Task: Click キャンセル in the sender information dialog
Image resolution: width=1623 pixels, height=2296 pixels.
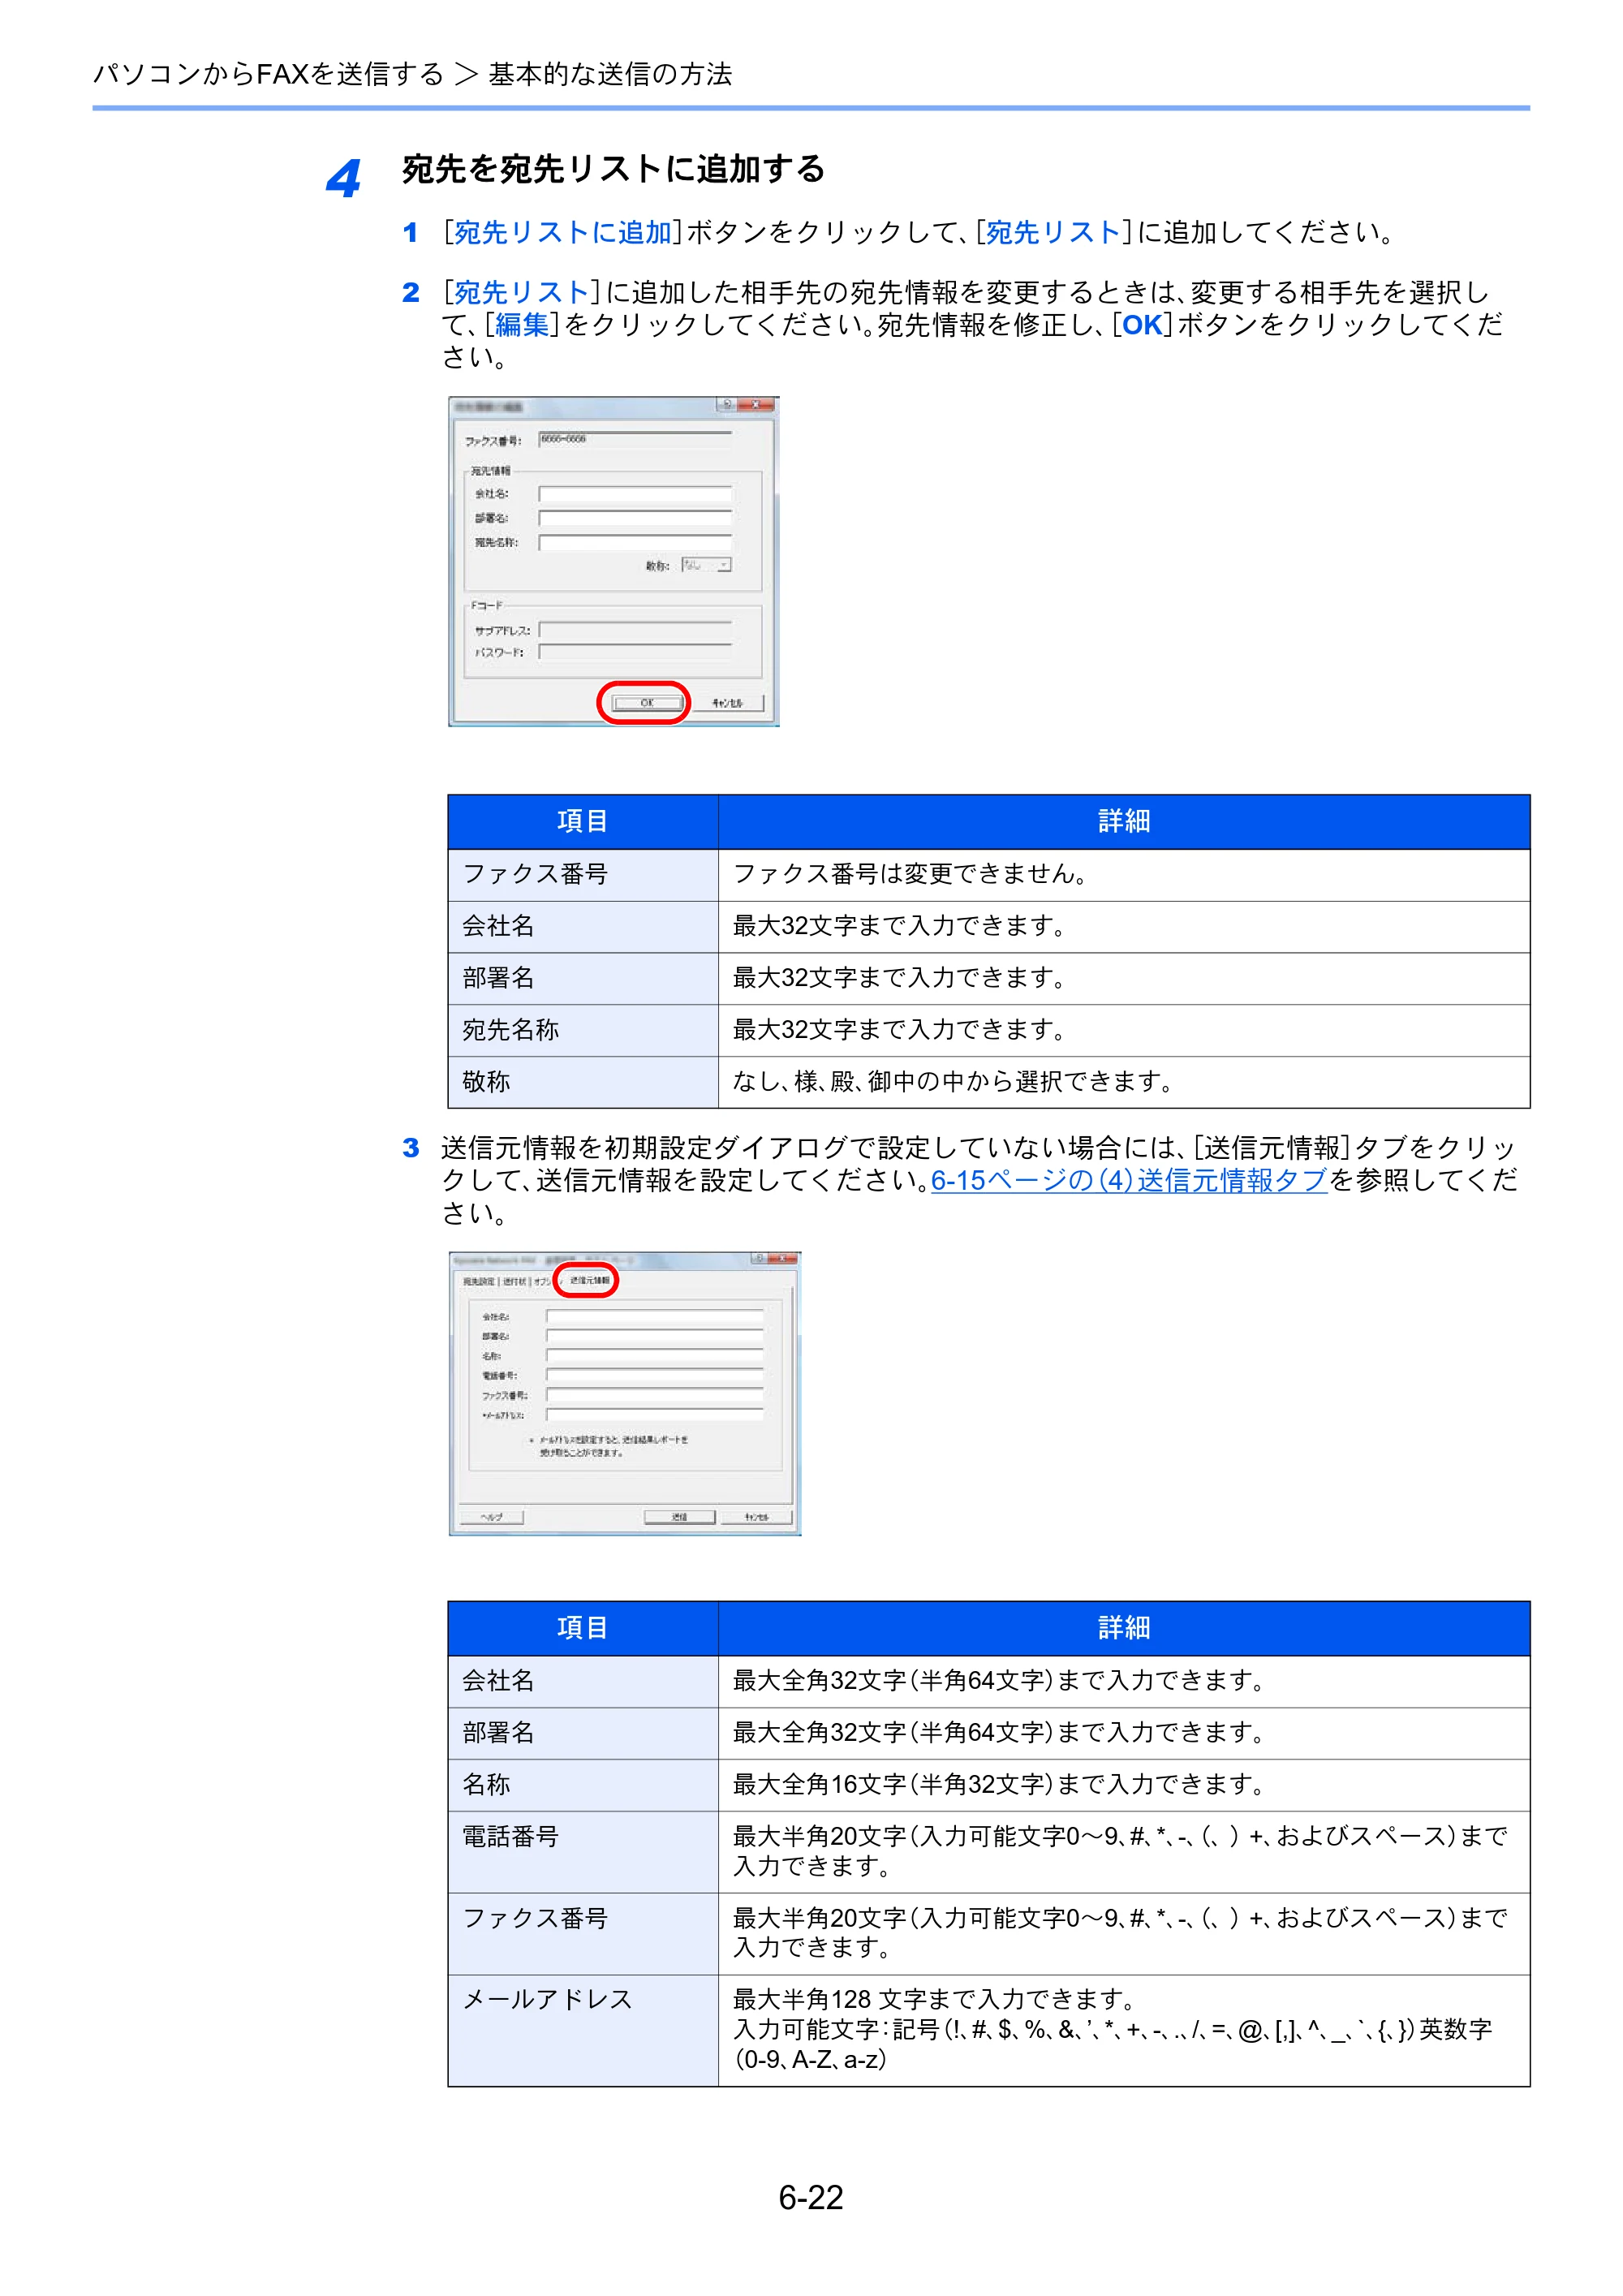Action: pos(756,1517)
